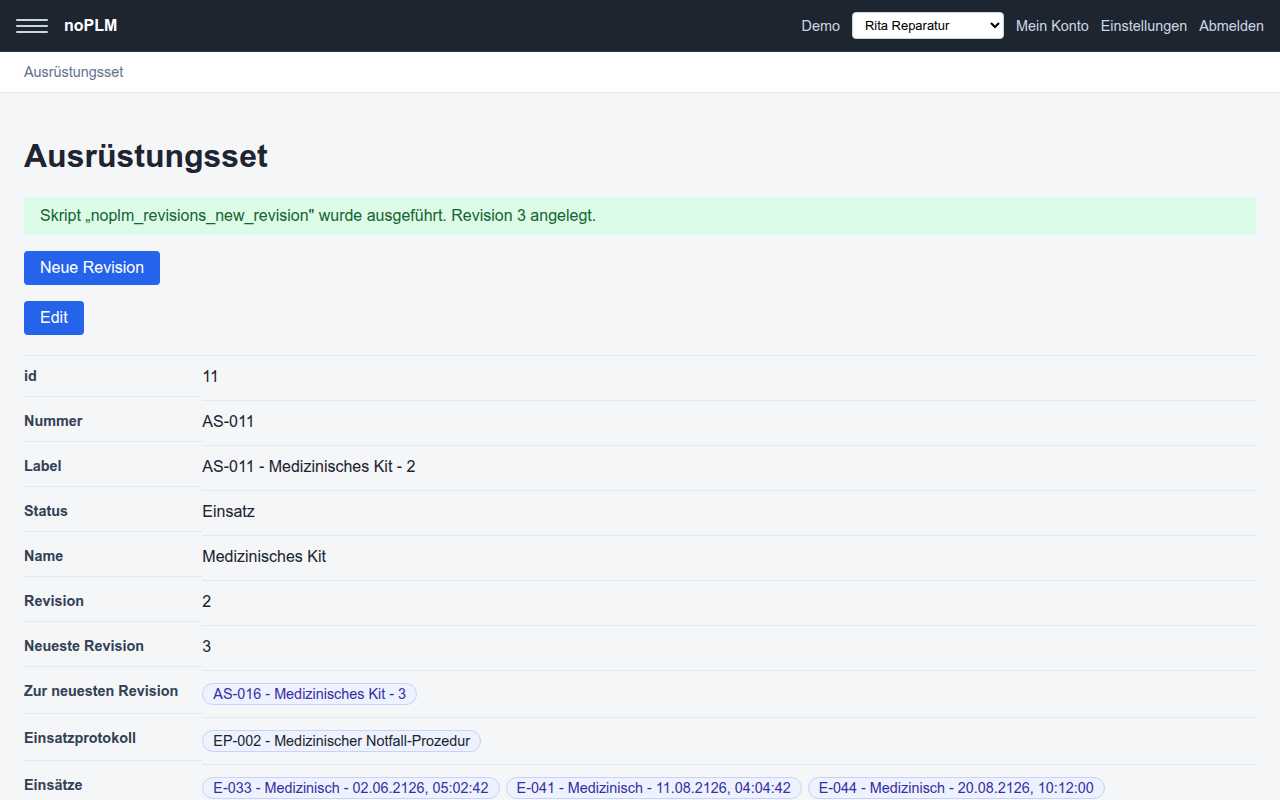Click the Nummer value AS-011
The width and height of the screenshot is (1280, 800).
[x=228, y=422]
